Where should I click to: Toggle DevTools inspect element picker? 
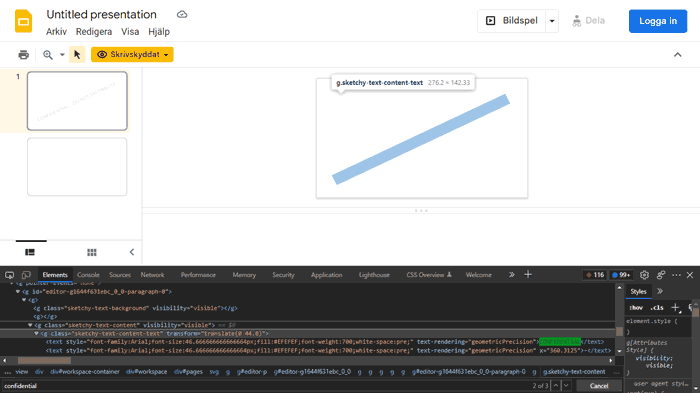pos(9,275)
